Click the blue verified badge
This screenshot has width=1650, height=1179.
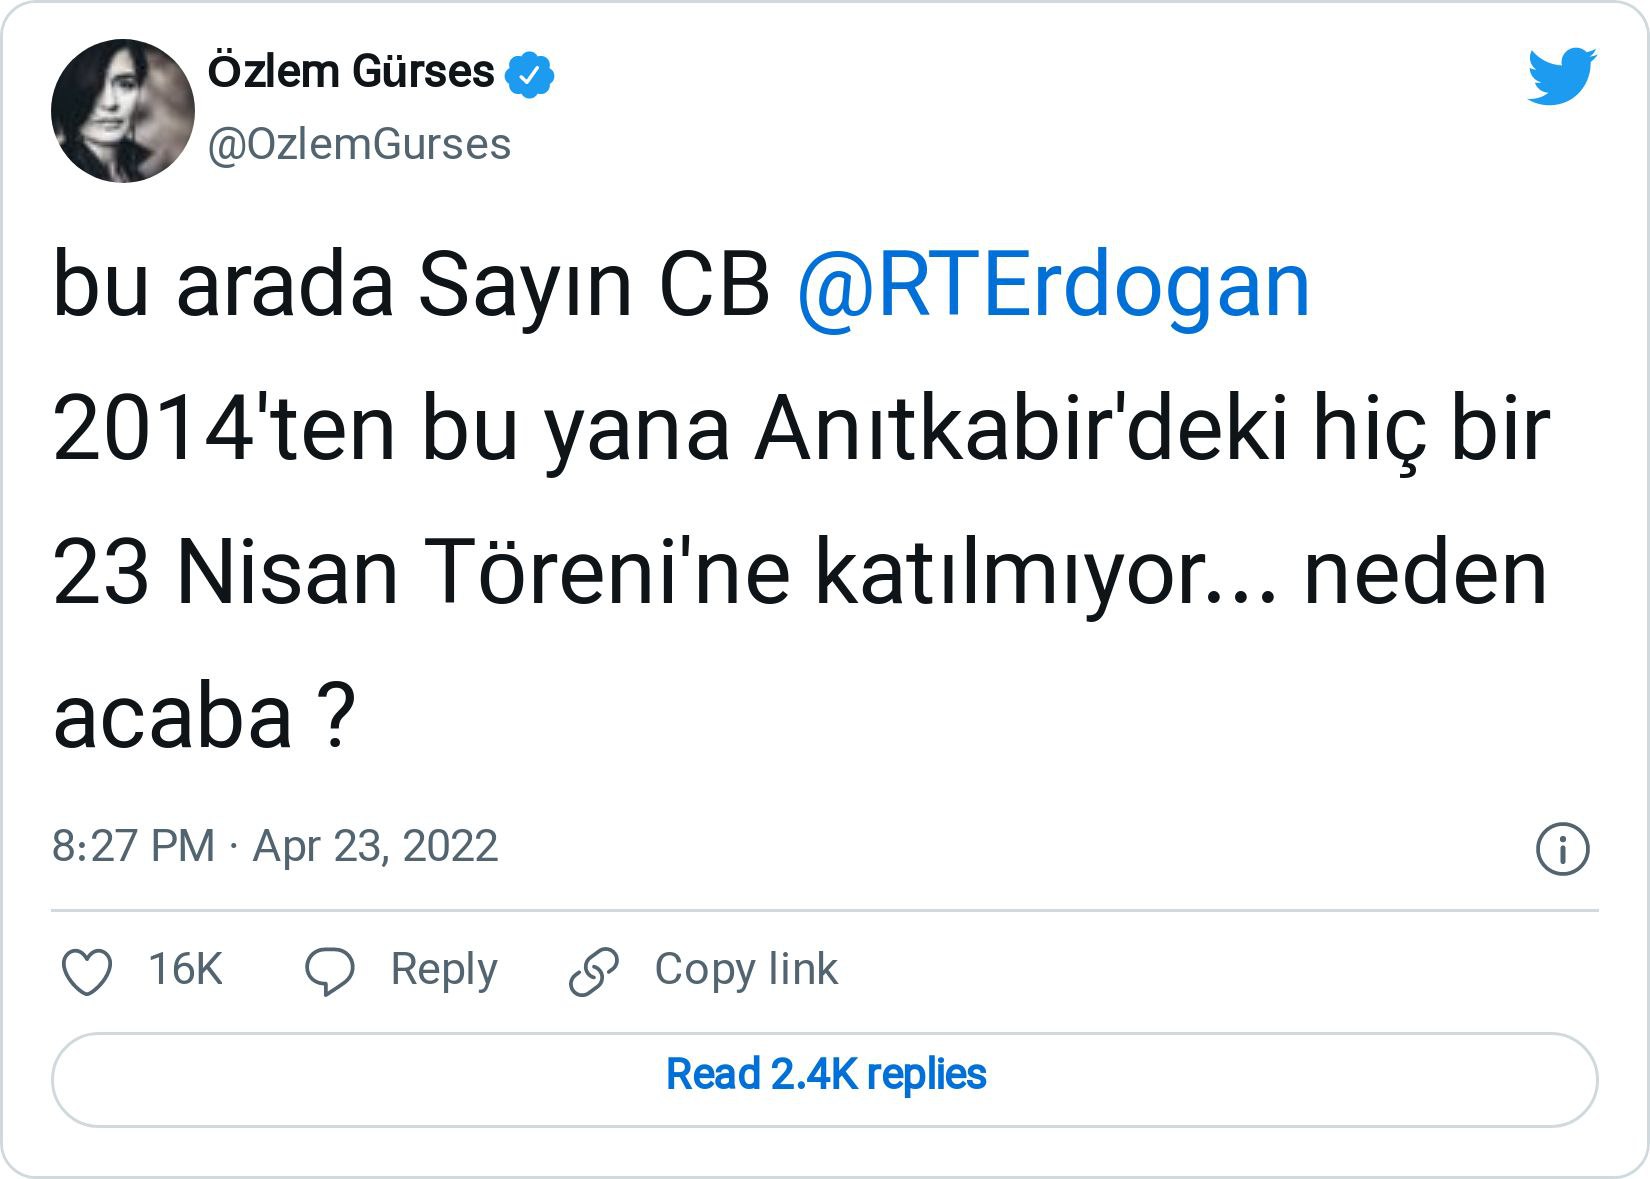[530, 74]
